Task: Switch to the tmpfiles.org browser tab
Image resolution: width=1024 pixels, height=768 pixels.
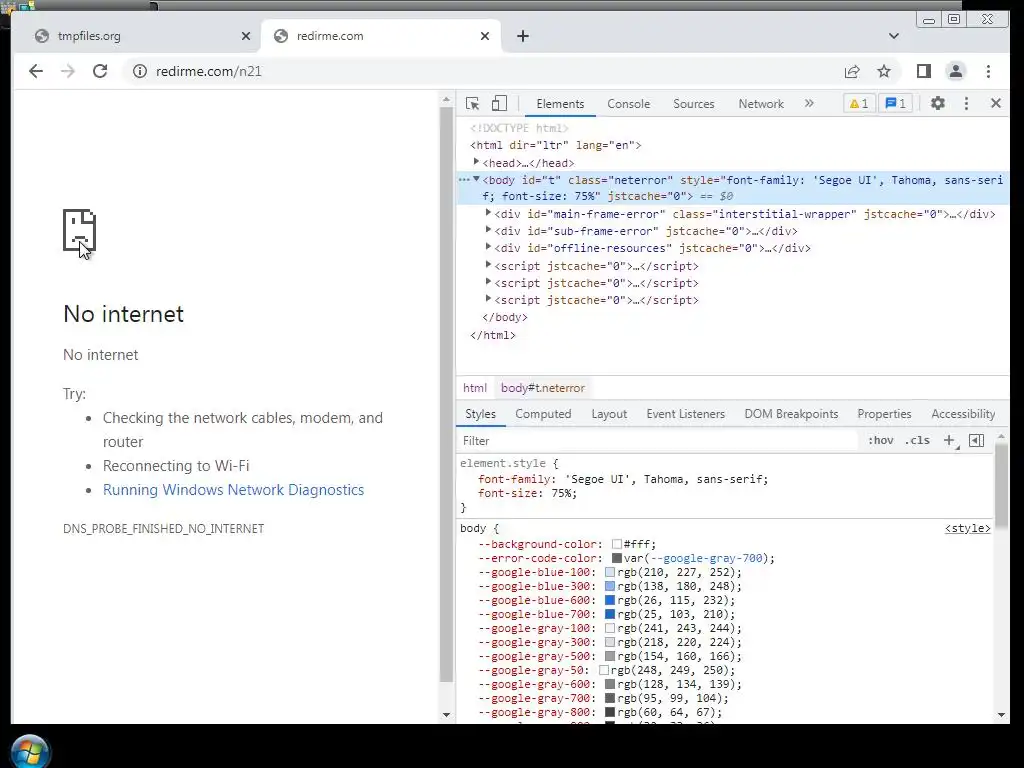Action: pyautogui.click(x=140, y=36)
